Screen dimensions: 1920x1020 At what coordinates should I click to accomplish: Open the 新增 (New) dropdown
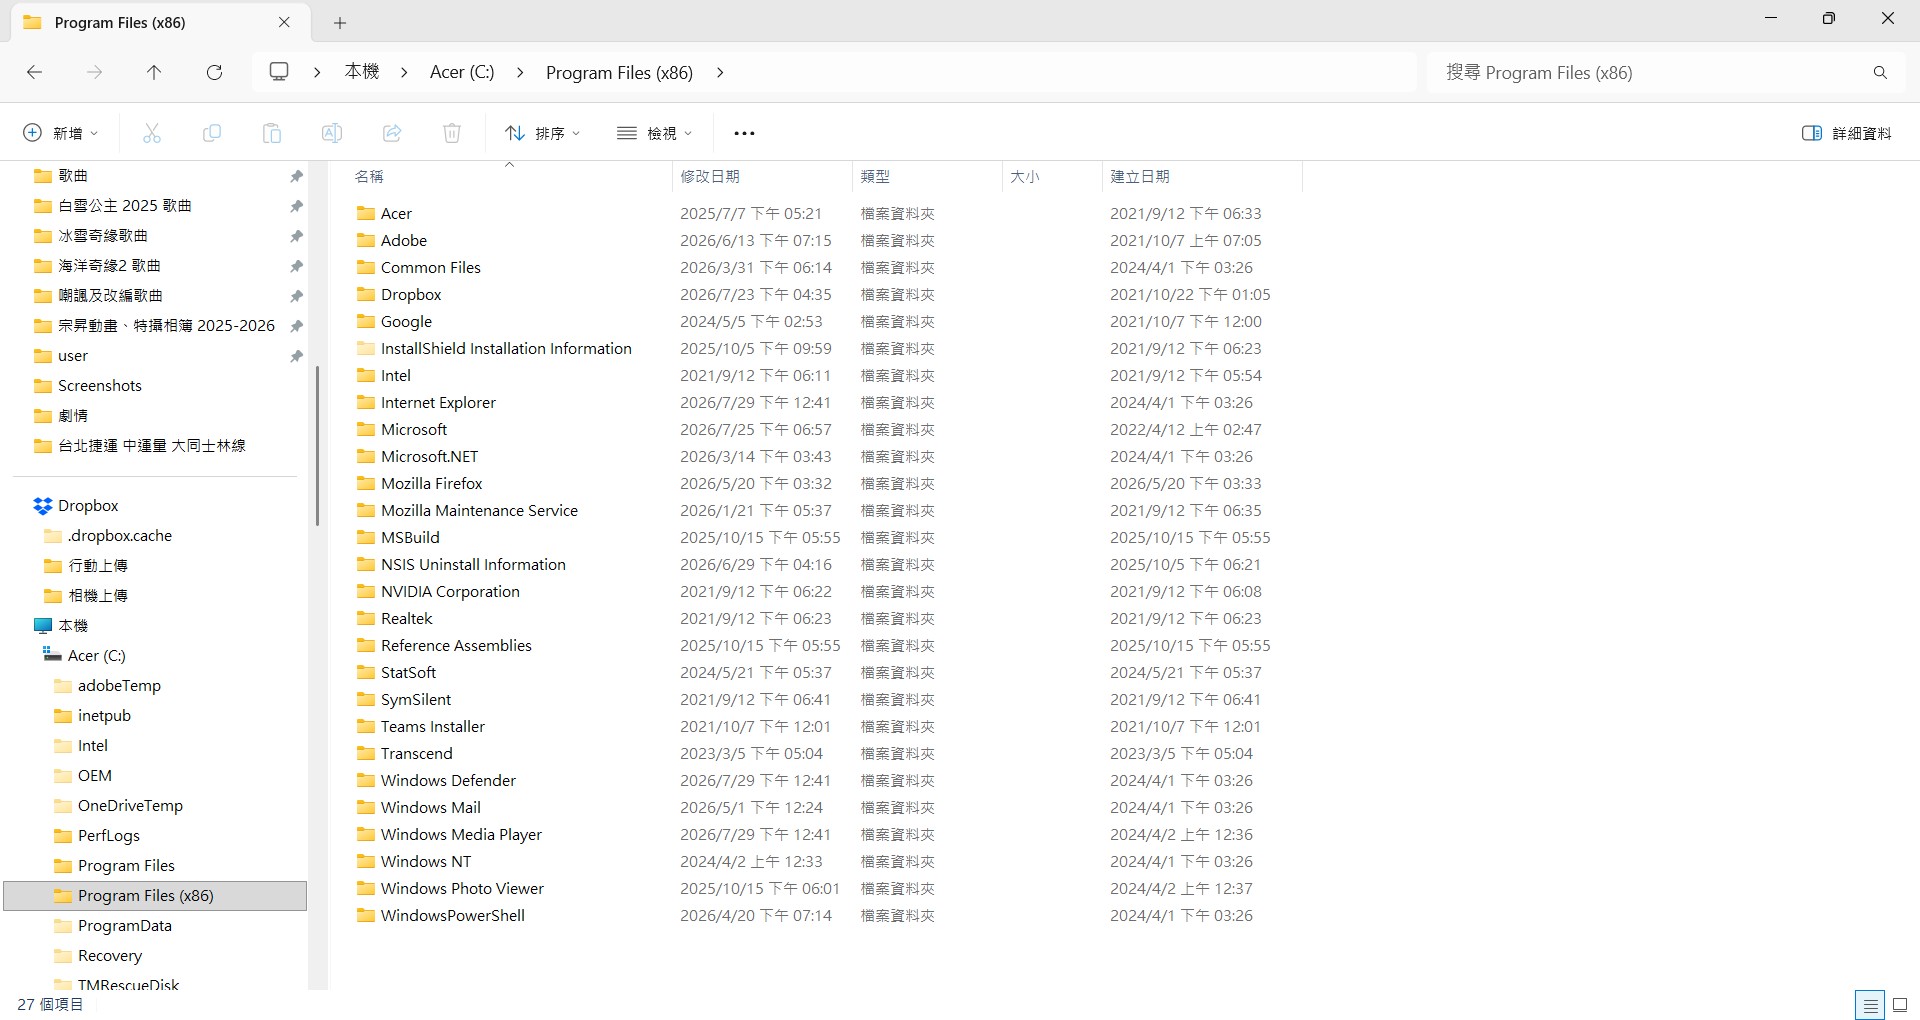point(61,133)
